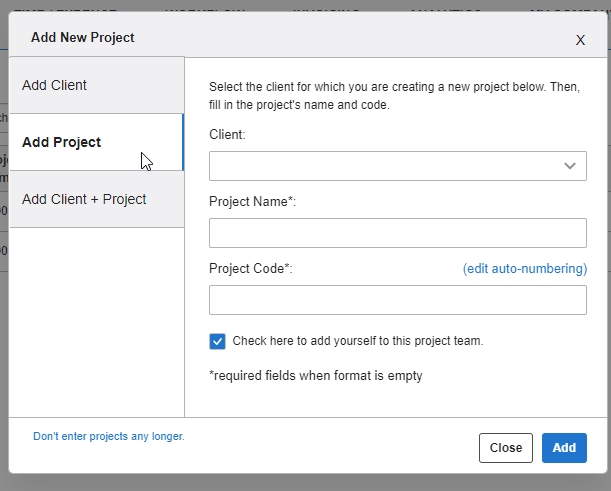
Task: Close the dialog with the X icon
Action: (580, 40)
